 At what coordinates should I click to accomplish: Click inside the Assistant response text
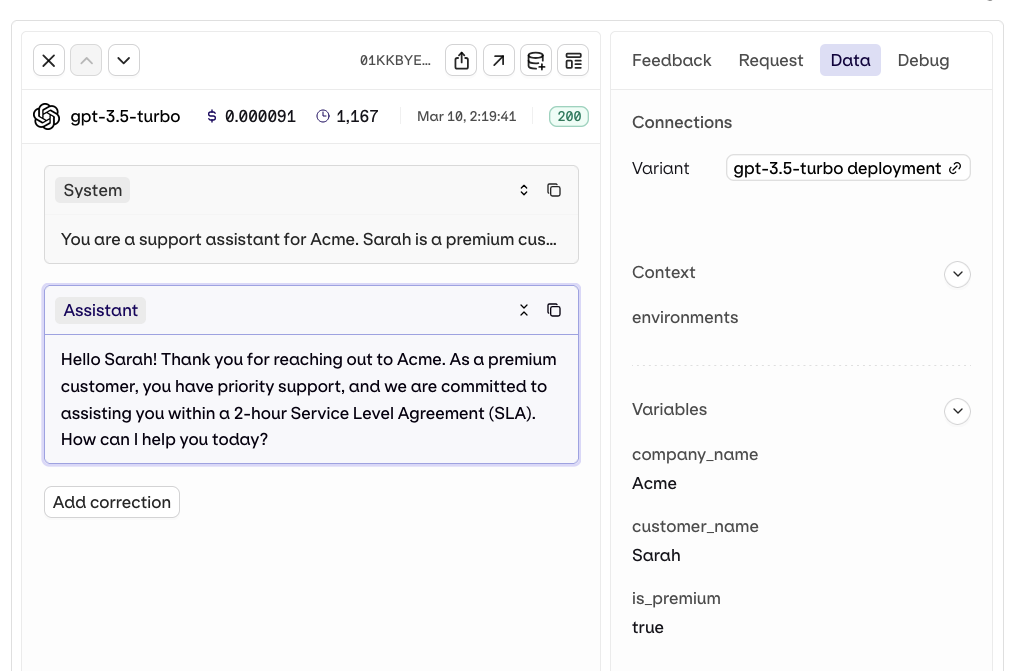click(308, 399)
